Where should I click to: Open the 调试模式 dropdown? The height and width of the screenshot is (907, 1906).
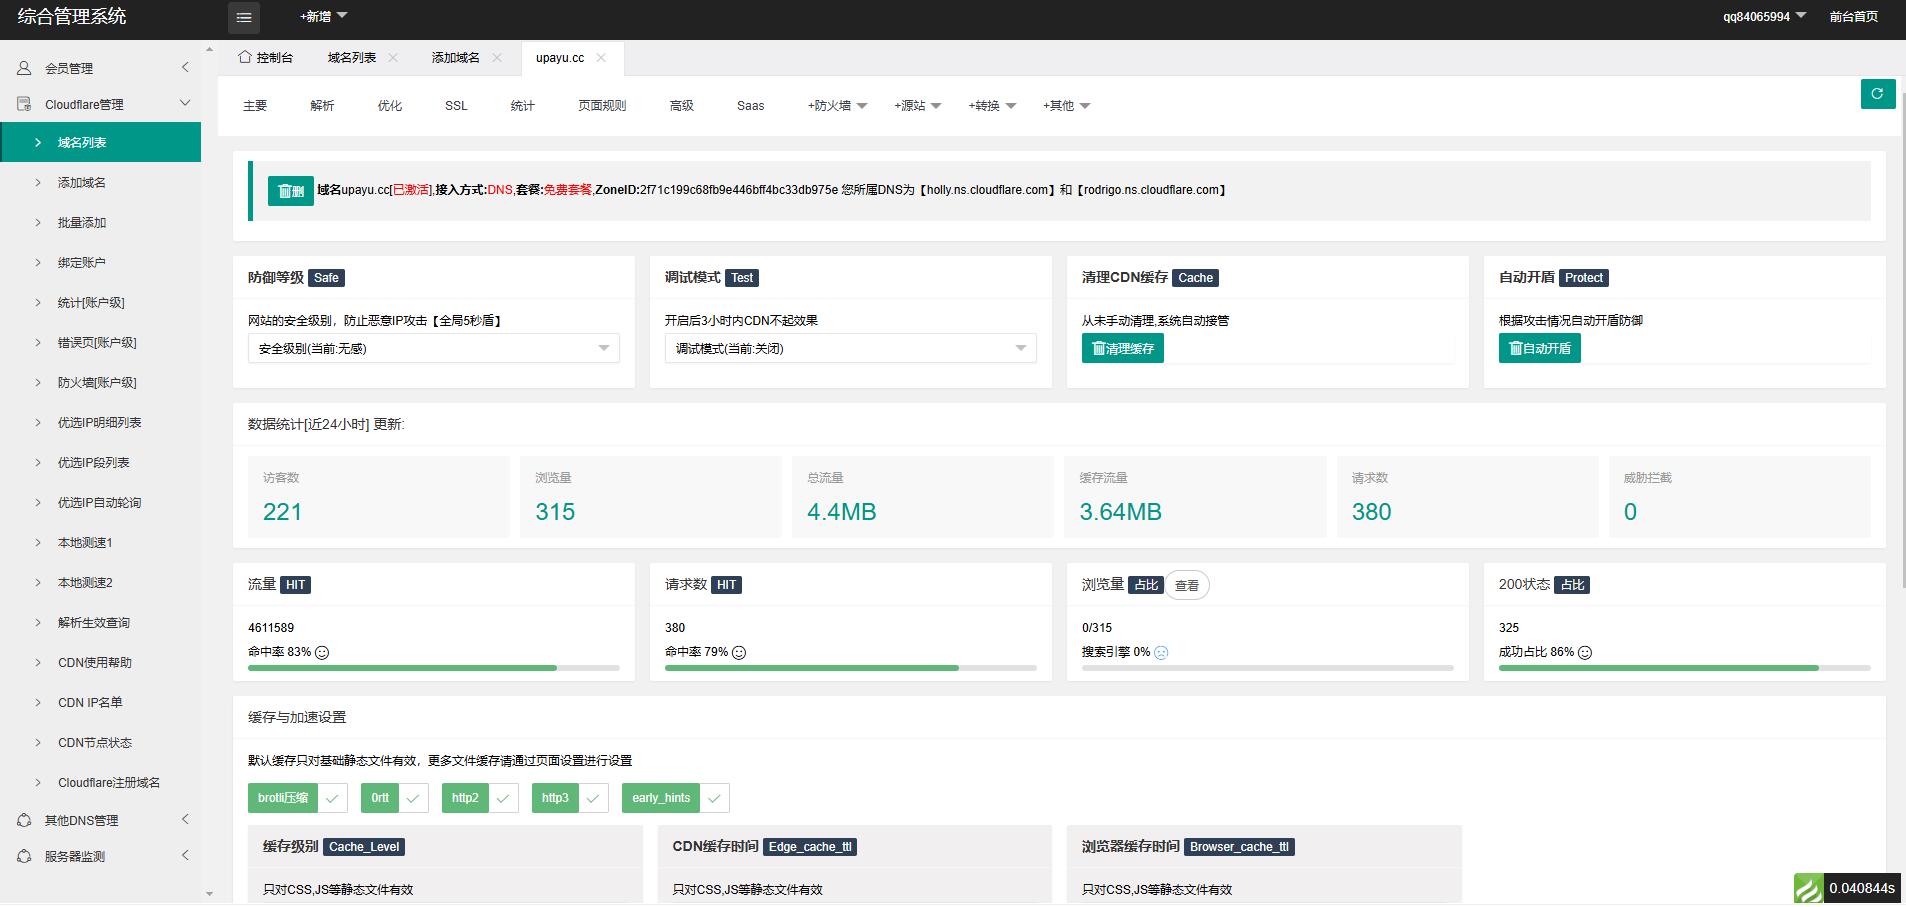[850, 348]
